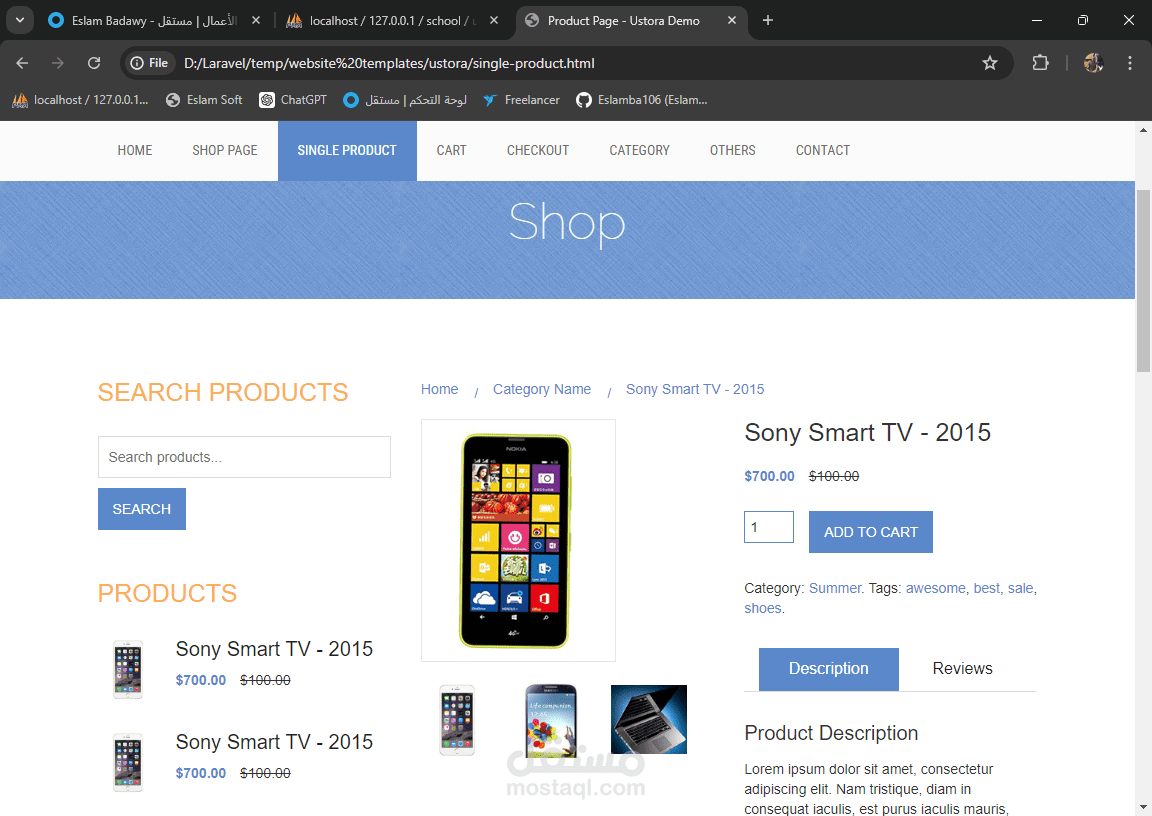Open the مستقل dashboard bookmark

coord(405,100)
